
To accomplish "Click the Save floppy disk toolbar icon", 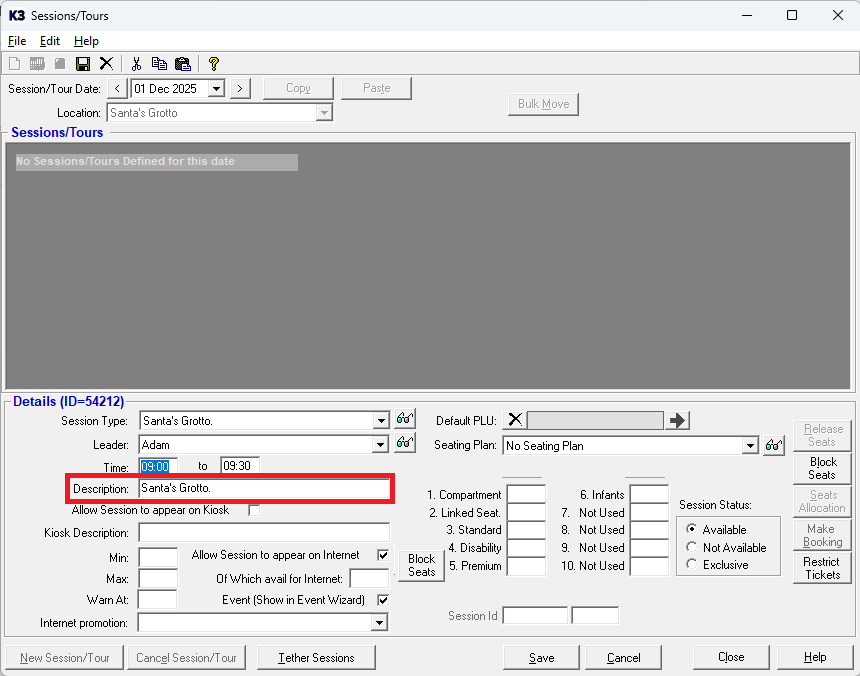I will pos(83,64).
